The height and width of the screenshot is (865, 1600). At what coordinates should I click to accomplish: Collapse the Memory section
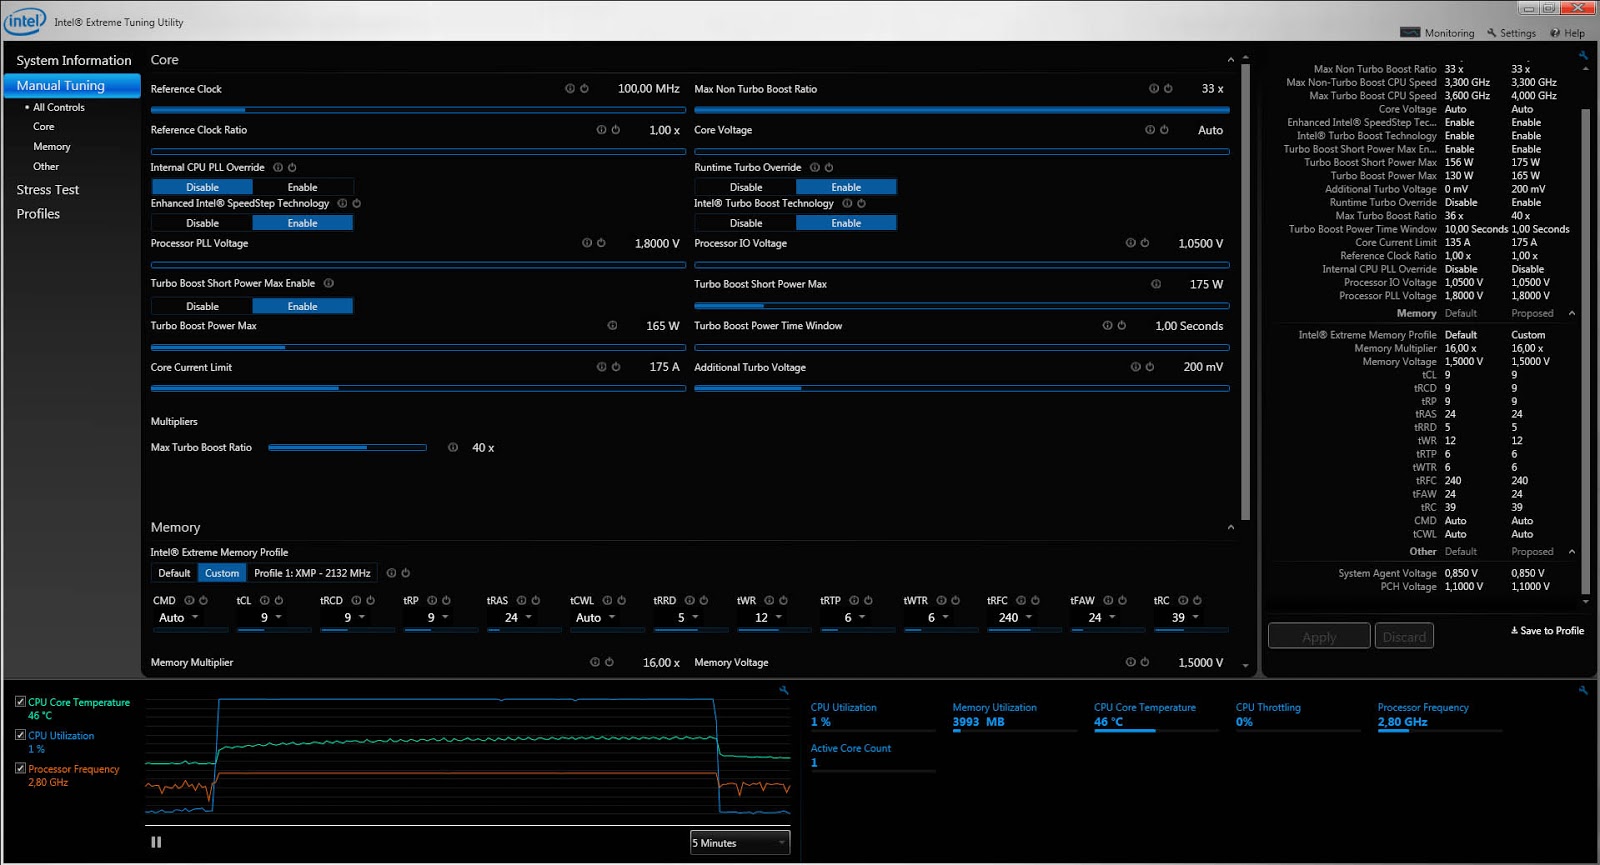(x=1231, y=528)
